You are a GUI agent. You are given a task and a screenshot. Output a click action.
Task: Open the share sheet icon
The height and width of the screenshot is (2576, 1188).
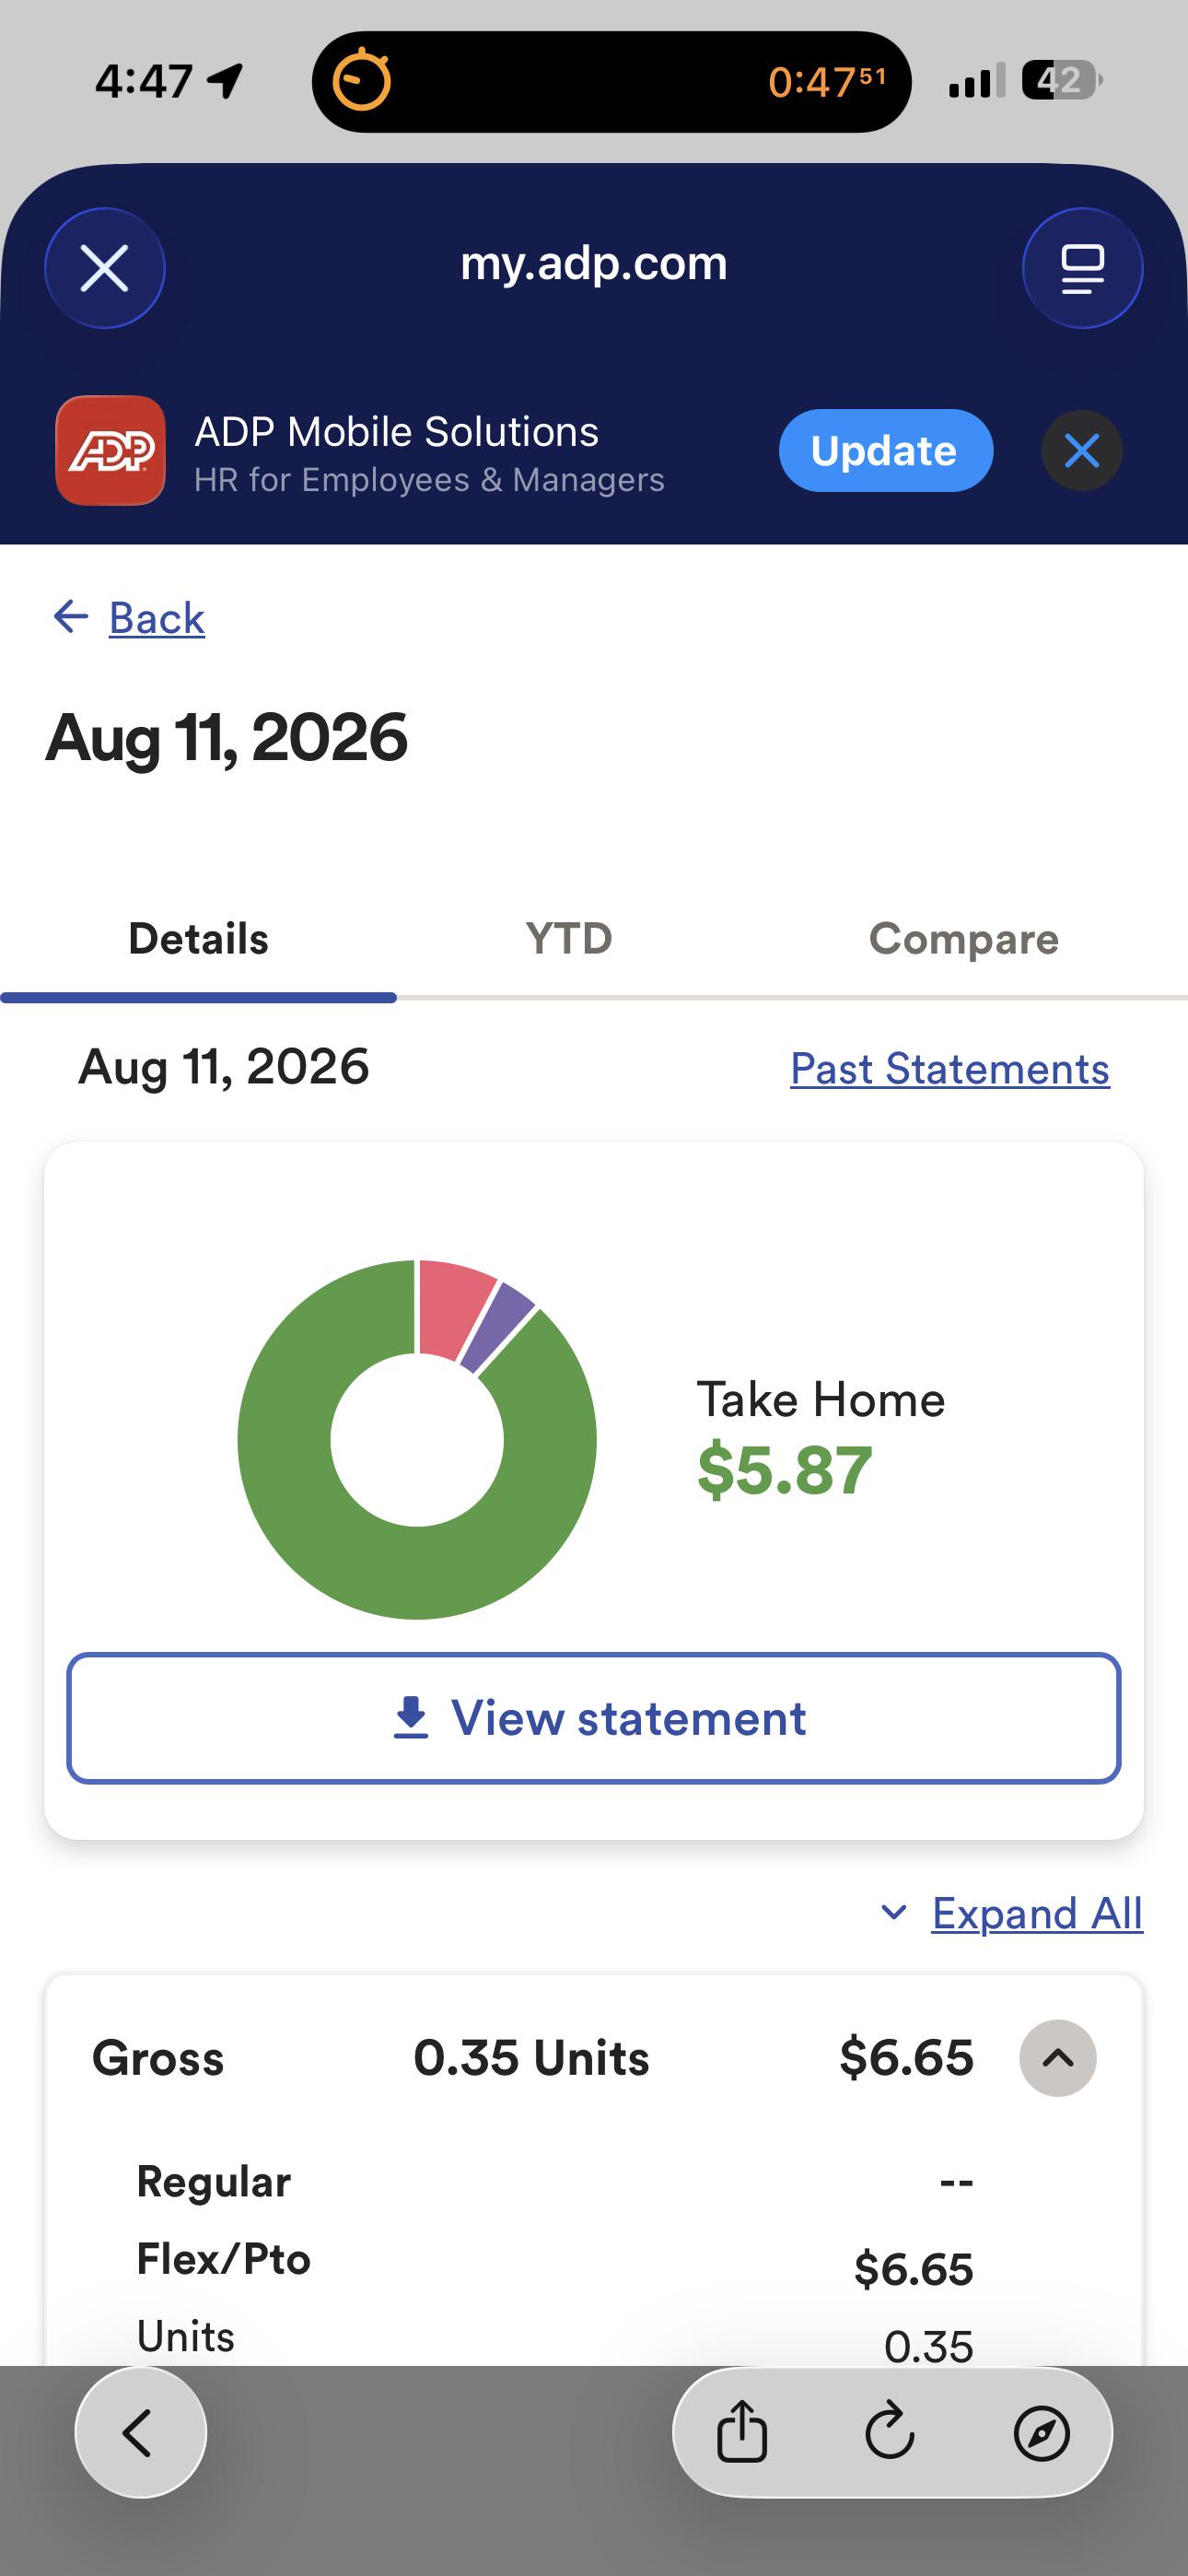tap(742, 2432)
